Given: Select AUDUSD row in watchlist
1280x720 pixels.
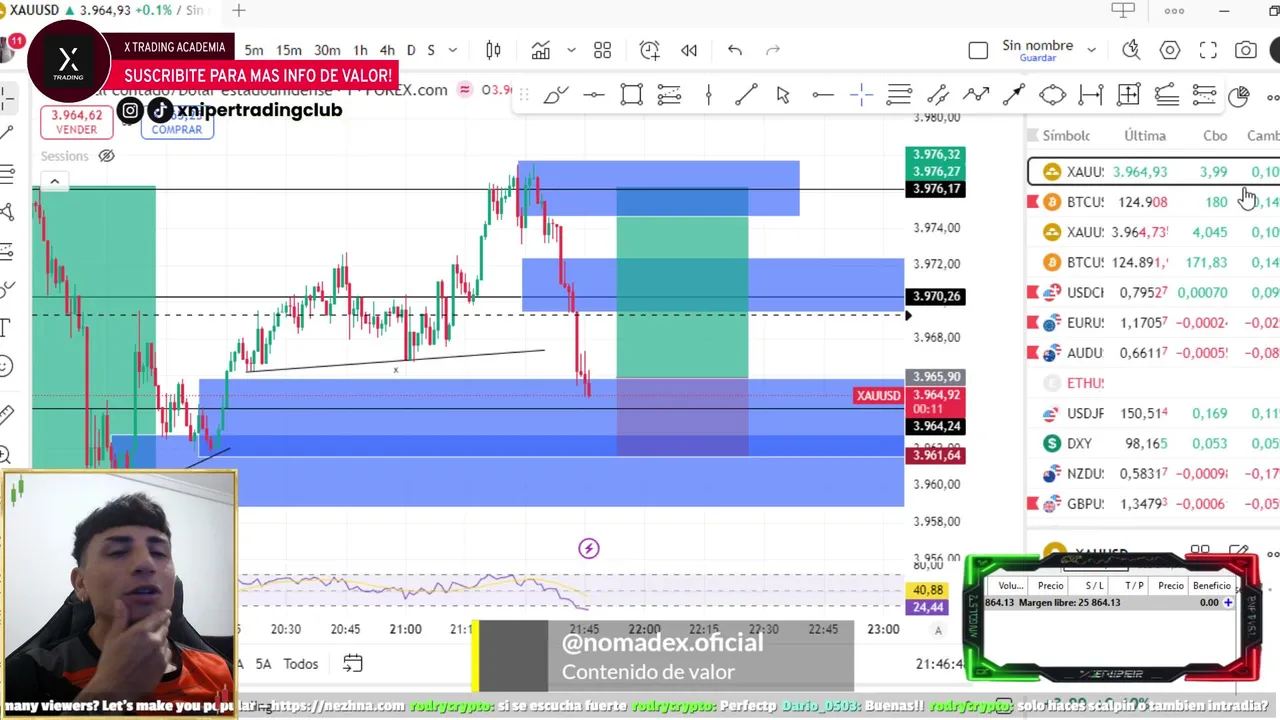Looking at the screenshot, I should coord(1153,353).
